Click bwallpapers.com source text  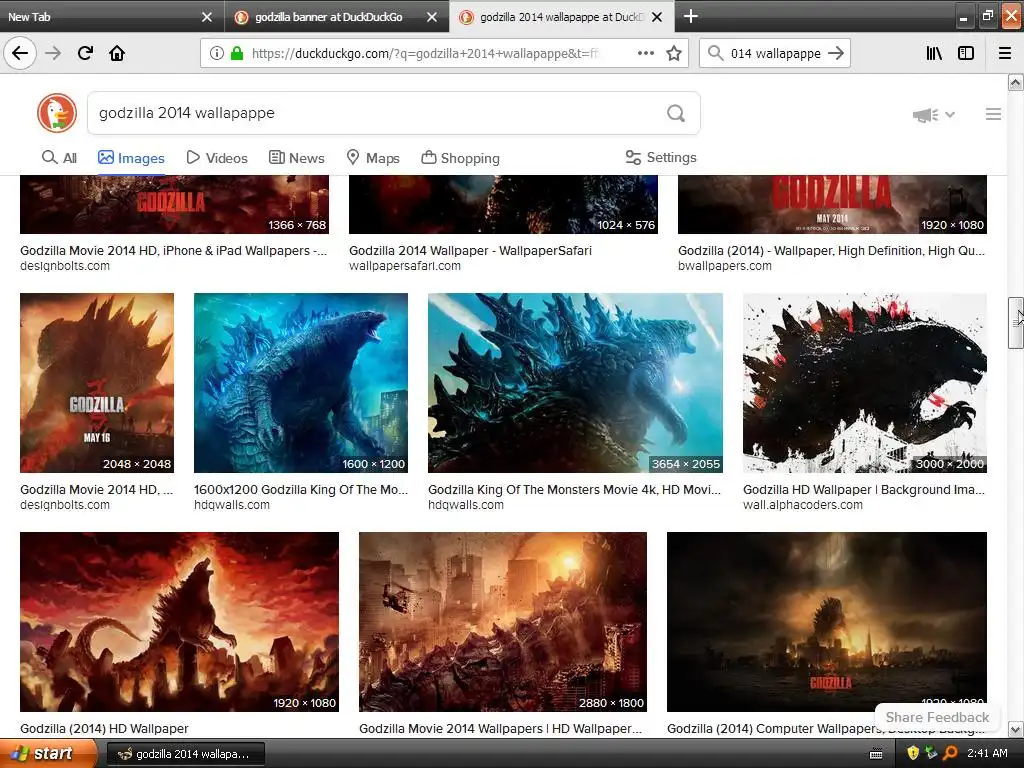click(x=724, y=266)
